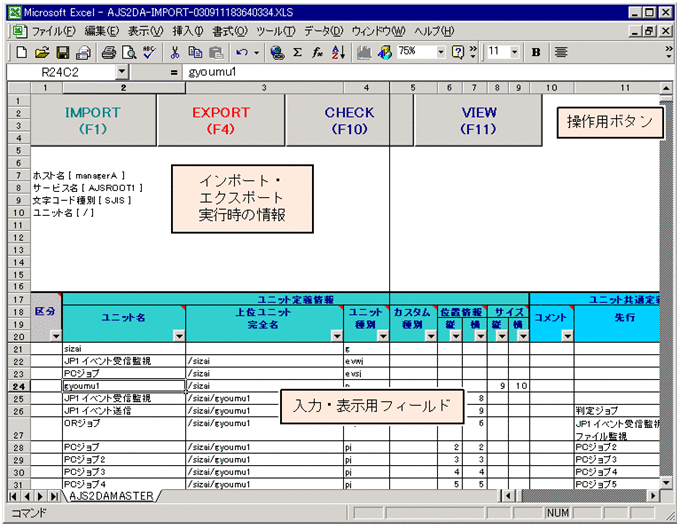Open the filter dropdown under カスタム種別 column

[431, 335]
